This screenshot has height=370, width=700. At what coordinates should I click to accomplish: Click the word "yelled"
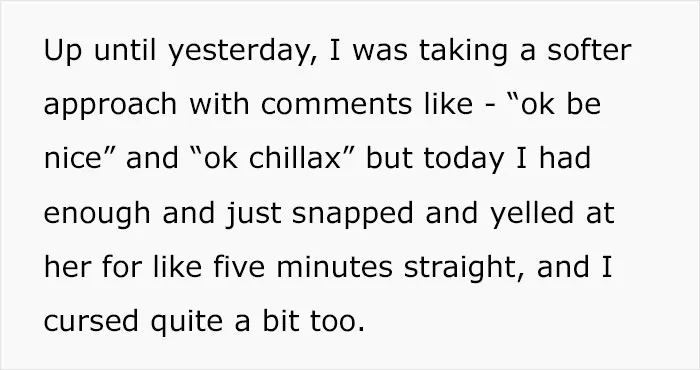tap(531, 214)
